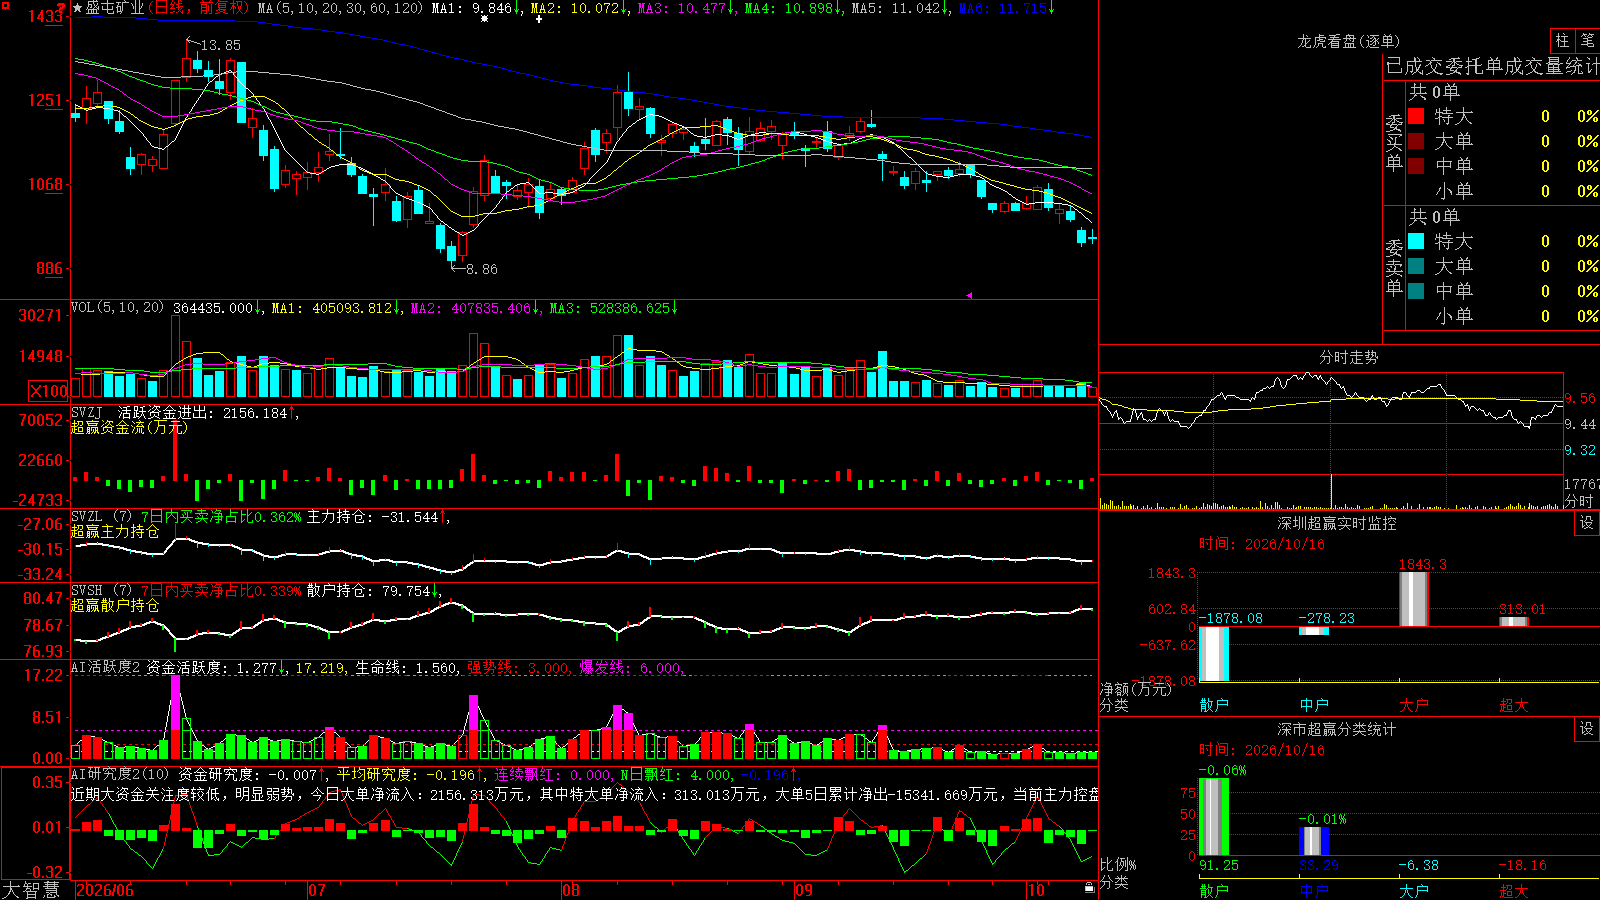
Task: Click the SVZL 主力持仓 indicator label
Action: pyautogui.click(x=104, y=517)
